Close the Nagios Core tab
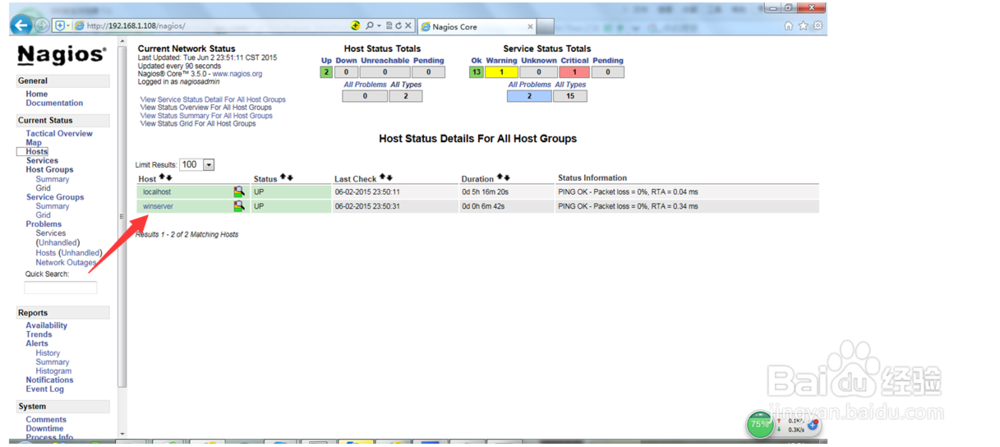 [530, 27]
